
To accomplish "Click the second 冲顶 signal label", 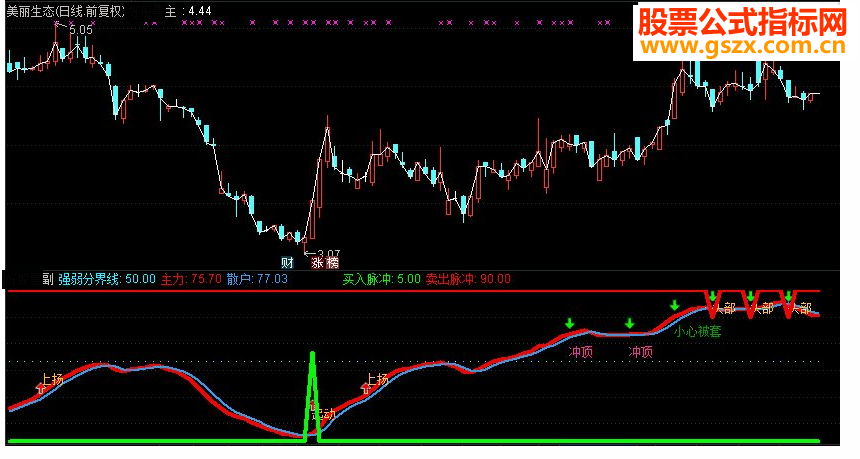I will coord(641,352).
